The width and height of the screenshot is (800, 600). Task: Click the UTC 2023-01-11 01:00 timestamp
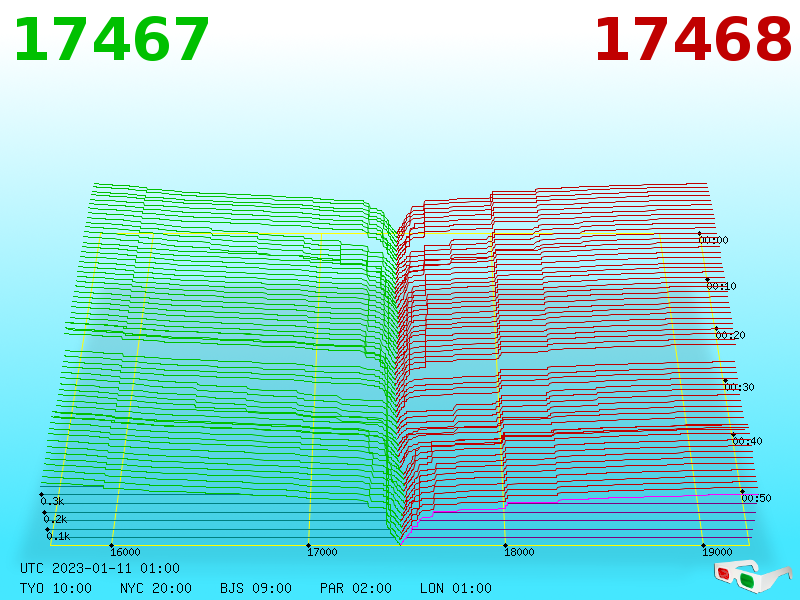100,568
